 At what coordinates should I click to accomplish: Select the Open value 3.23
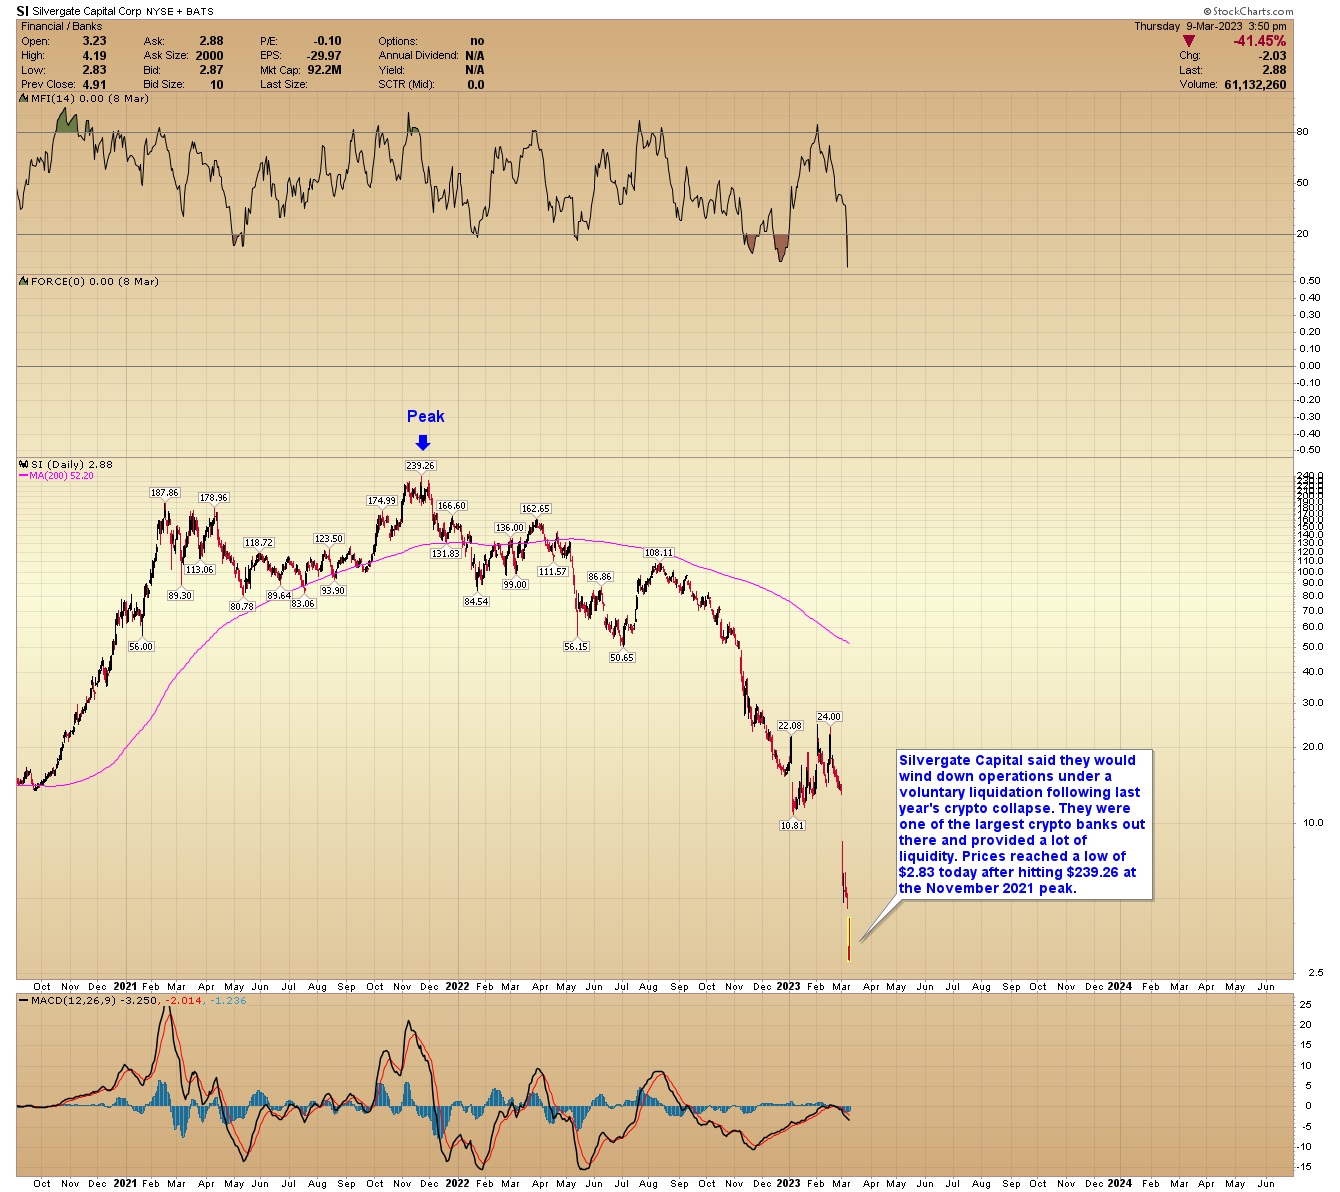coord(94,41)
